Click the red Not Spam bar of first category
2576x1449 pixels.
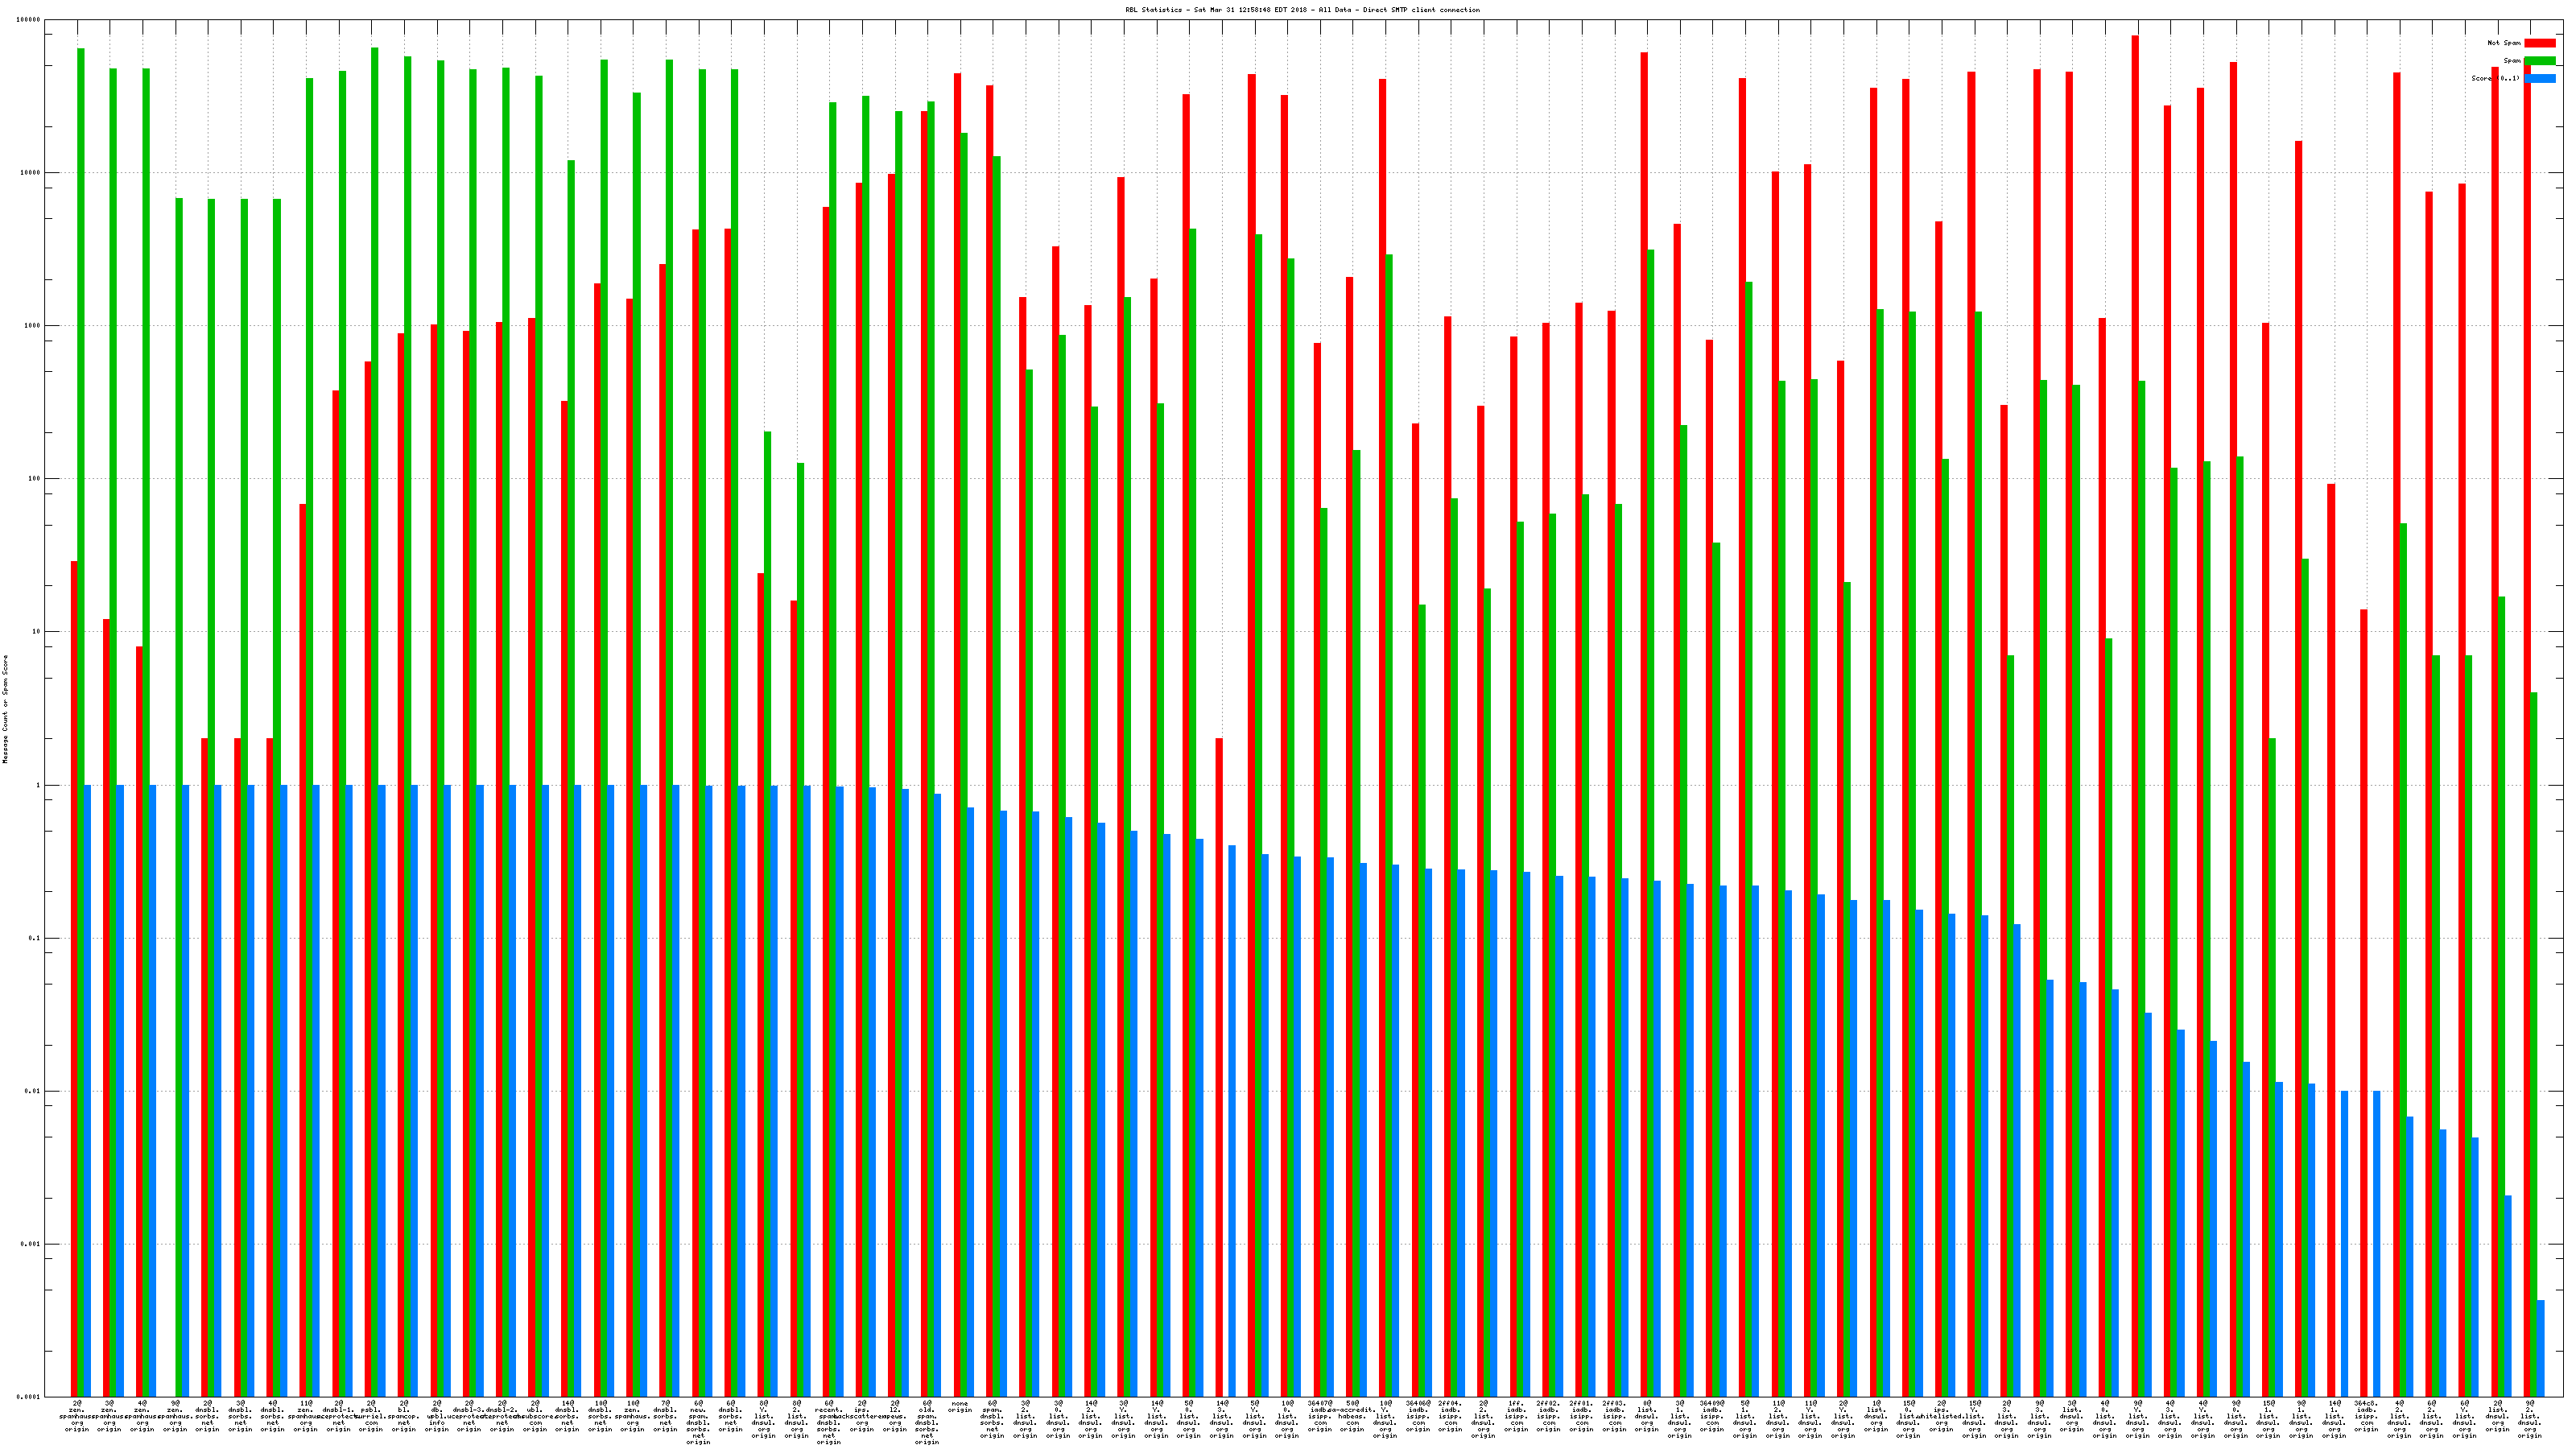[74, 978]
